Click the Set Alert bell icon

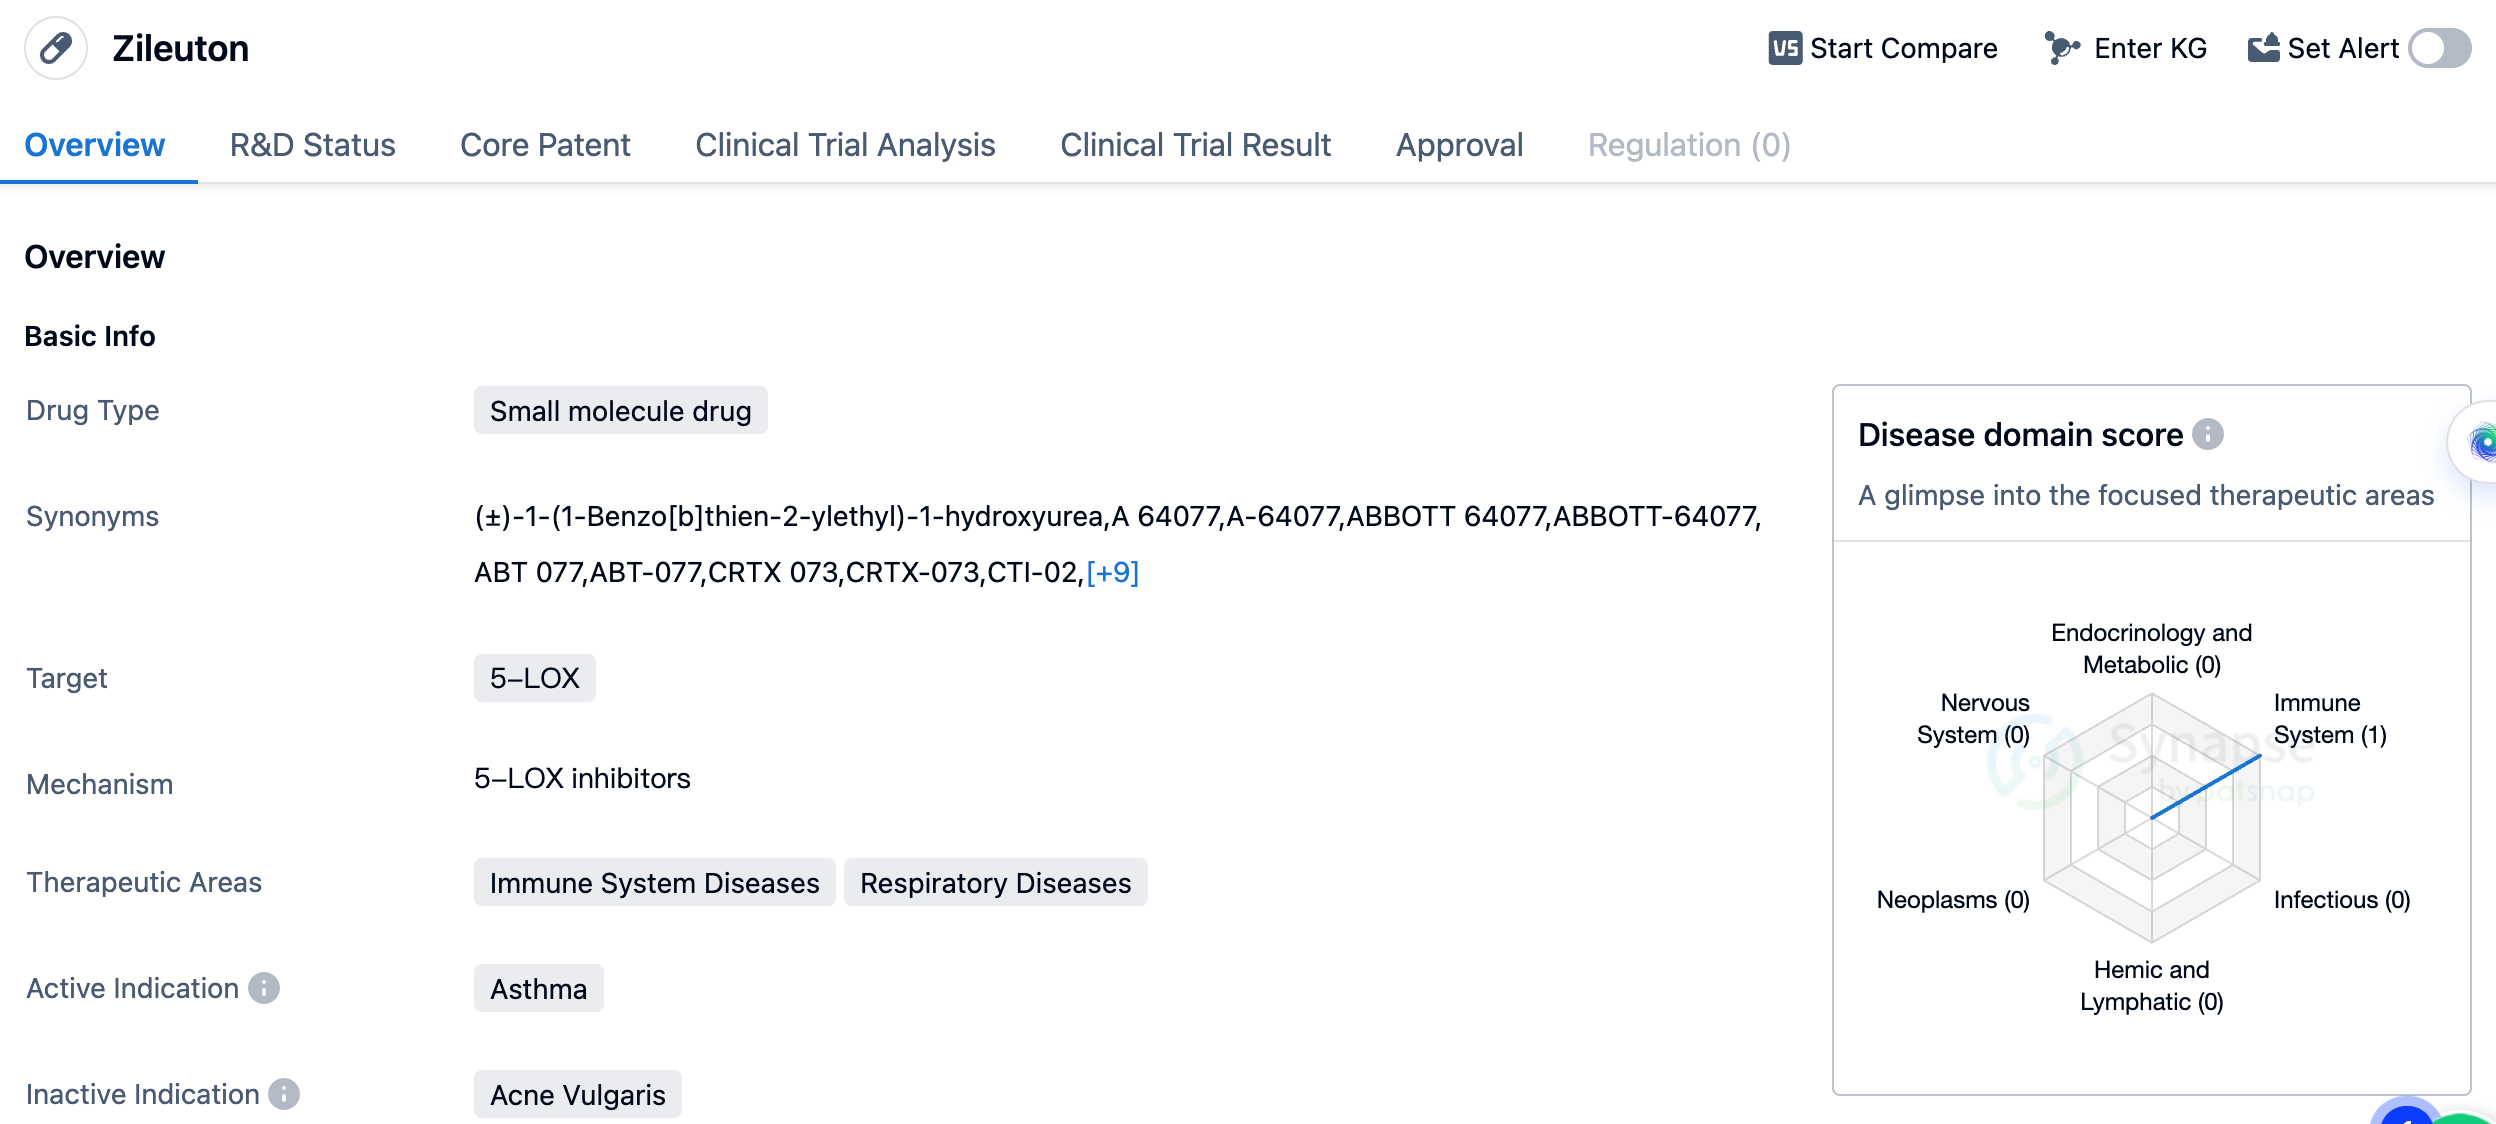pyautogui.click(x=2263, y=48)
